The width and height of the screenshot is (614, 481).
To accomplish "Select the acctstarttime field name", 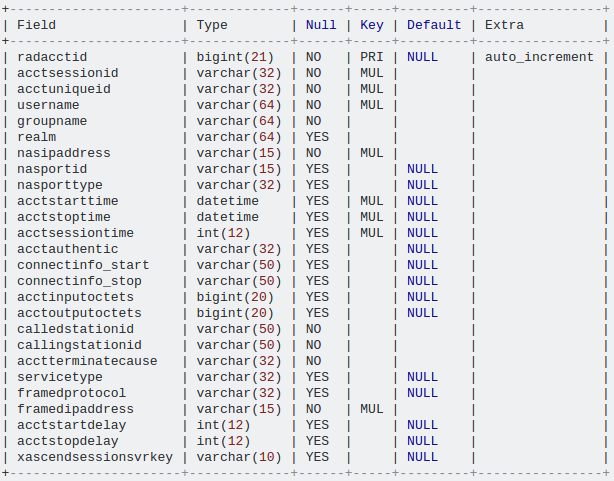I will point(68,201).
